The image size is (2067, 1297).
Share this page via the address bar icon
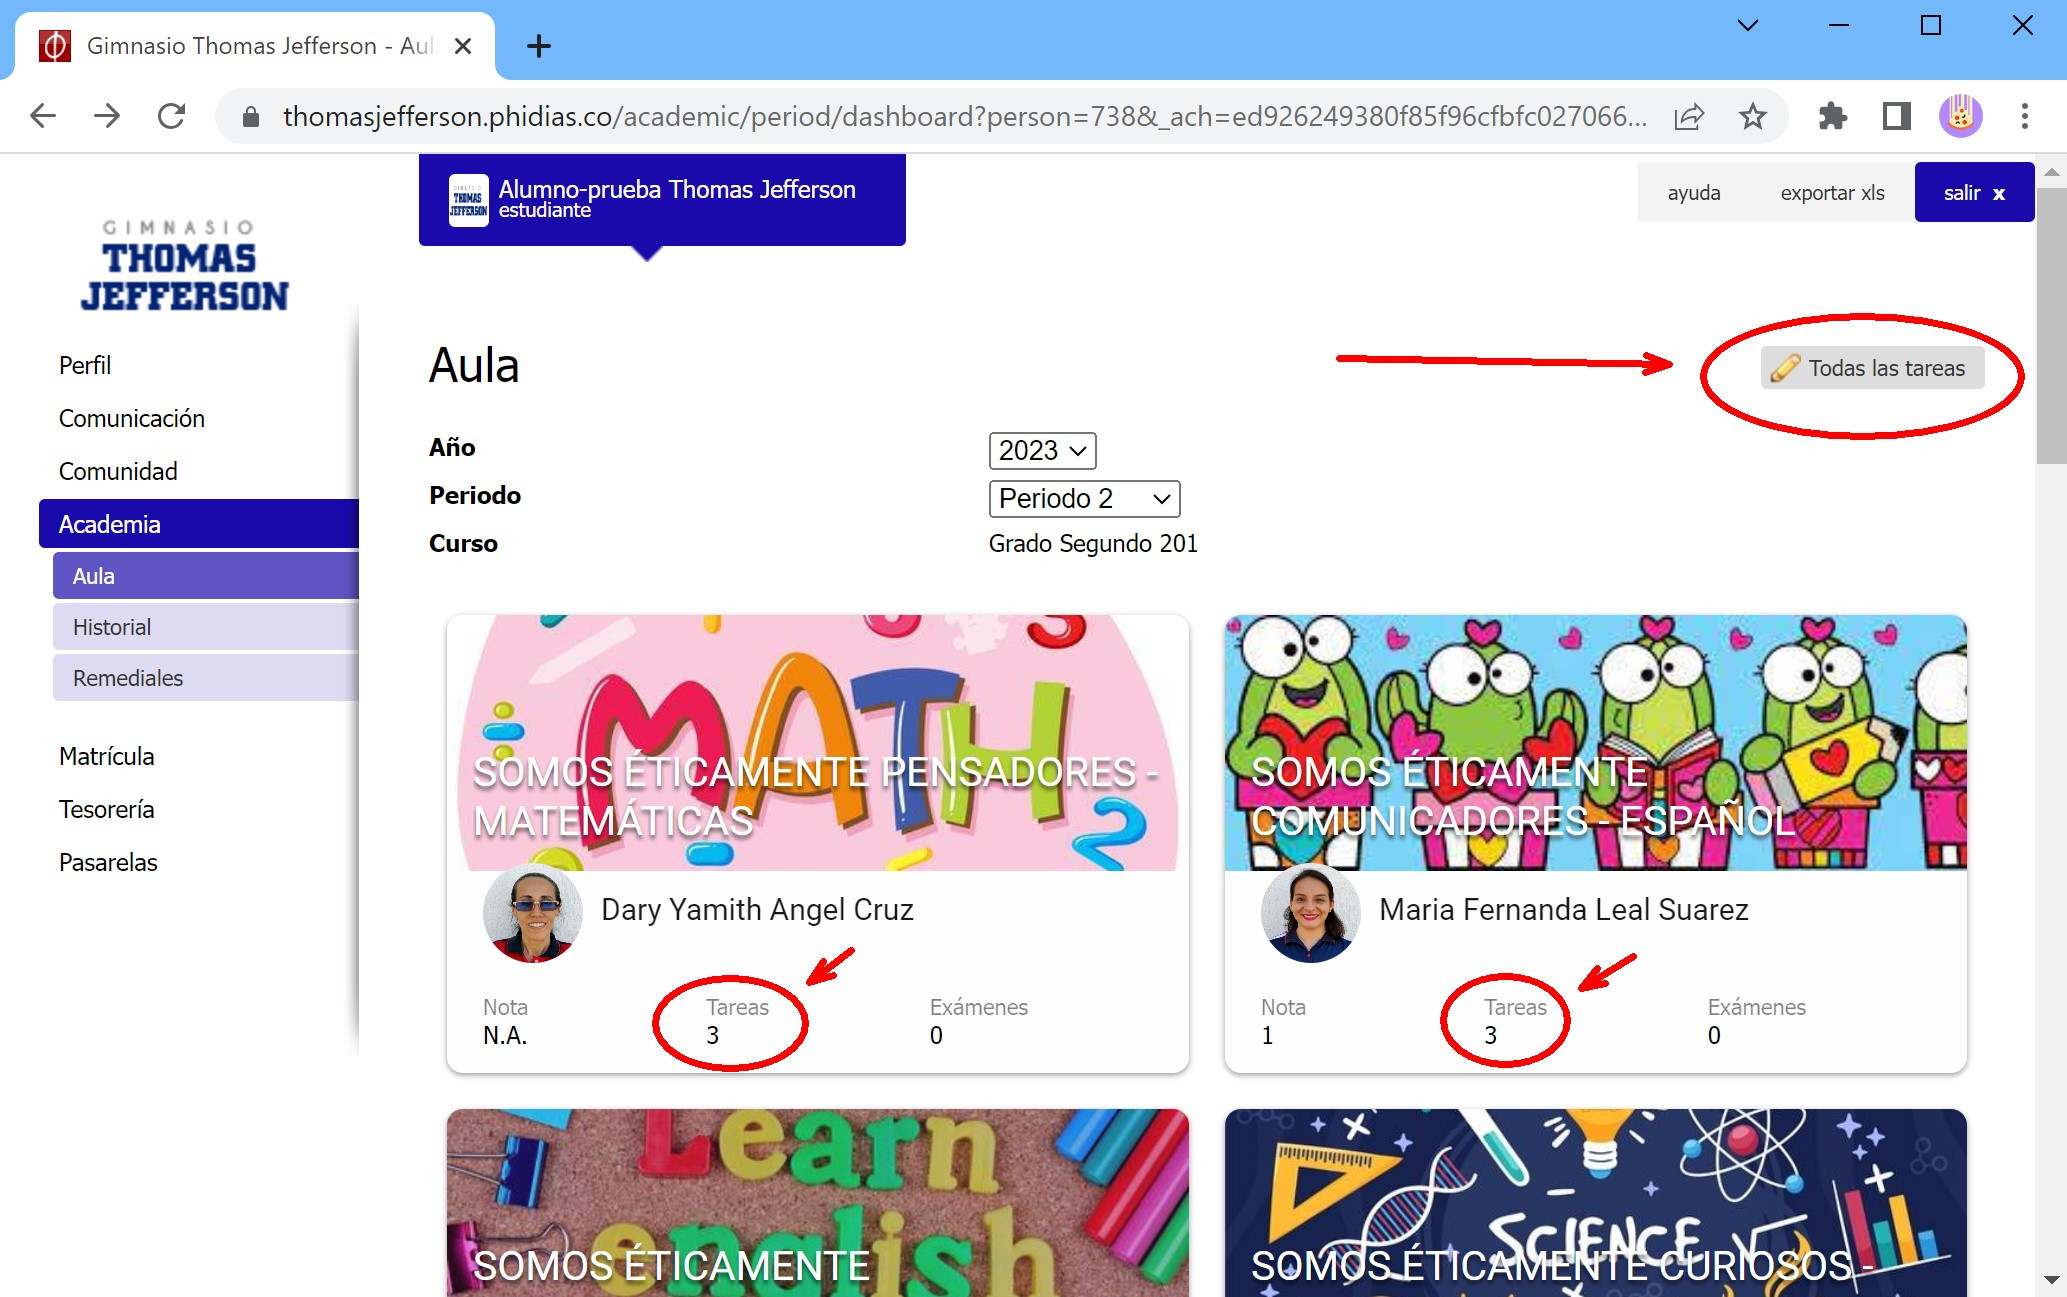(1689, 116)
